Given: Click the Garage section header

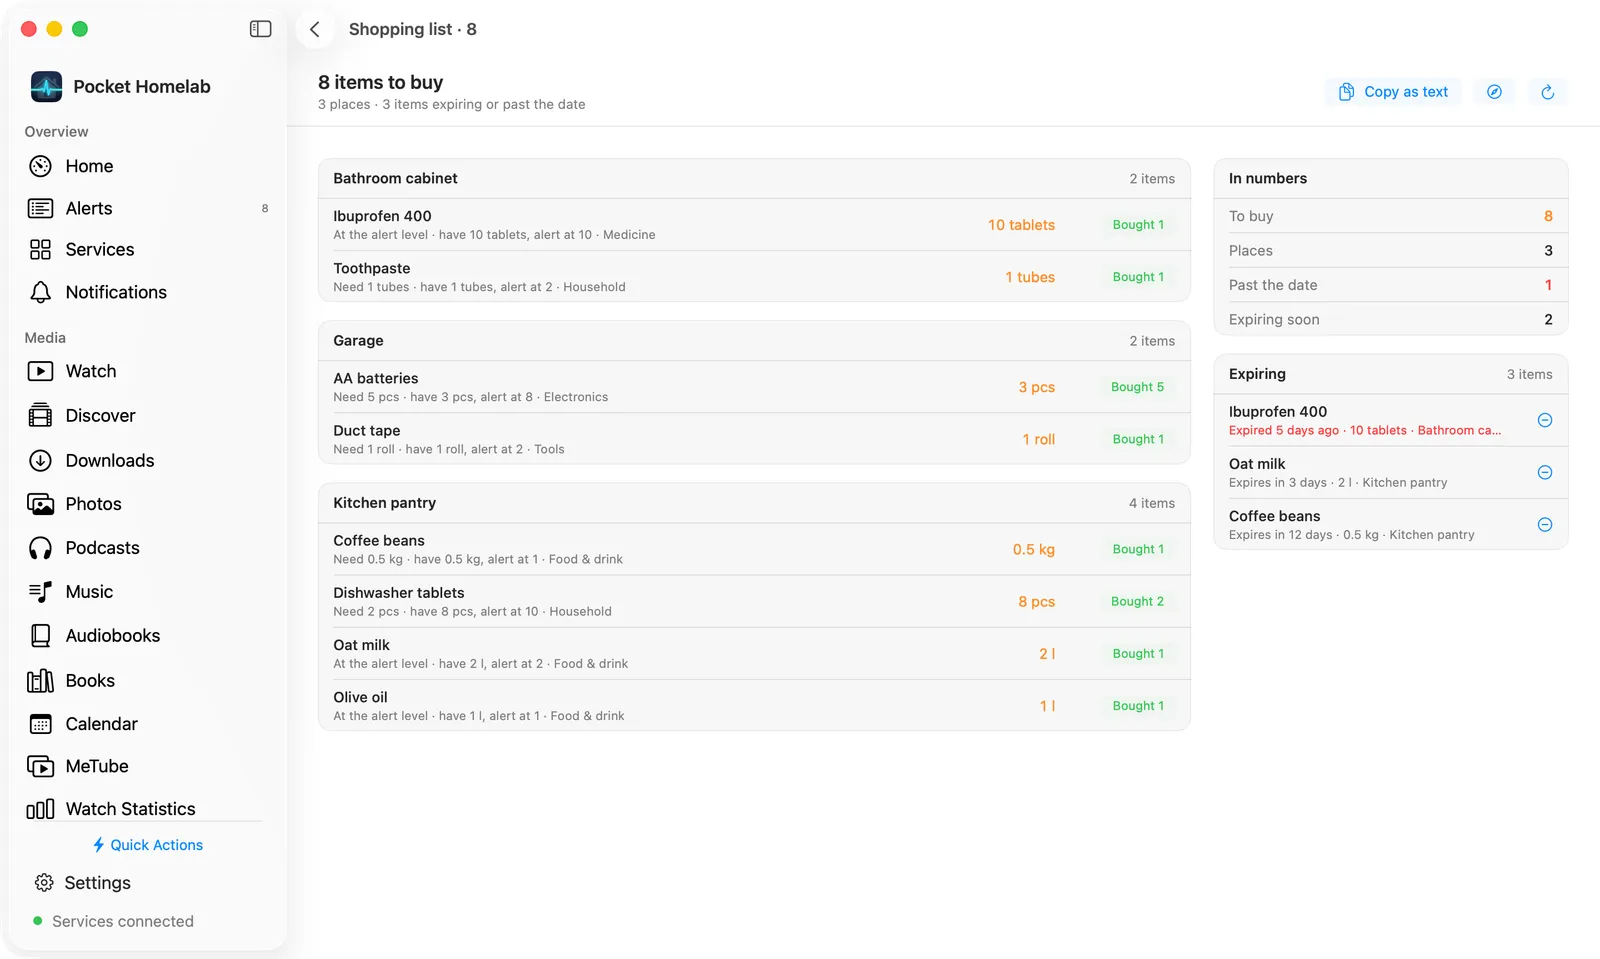Looking at the screenshot, I should (x=754, y=341).
